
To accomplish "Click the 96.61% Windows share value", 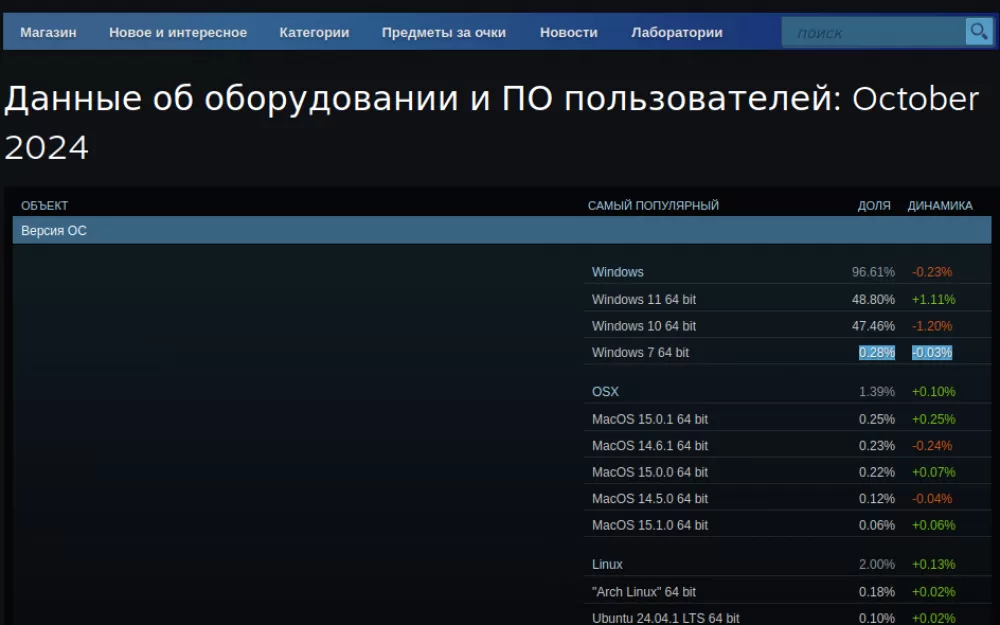I will tap(873, 272).
